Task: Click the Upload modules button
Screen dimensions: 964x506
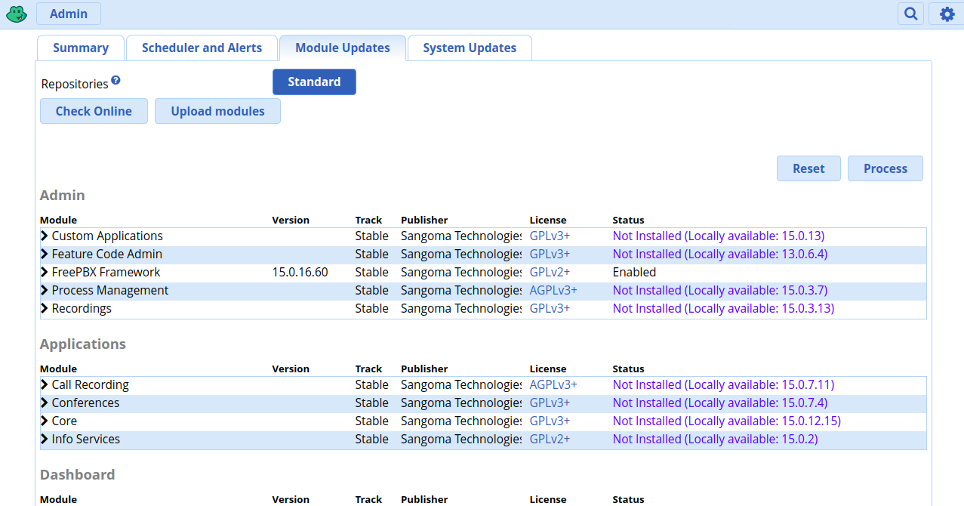Action: (x=218, y=111)
